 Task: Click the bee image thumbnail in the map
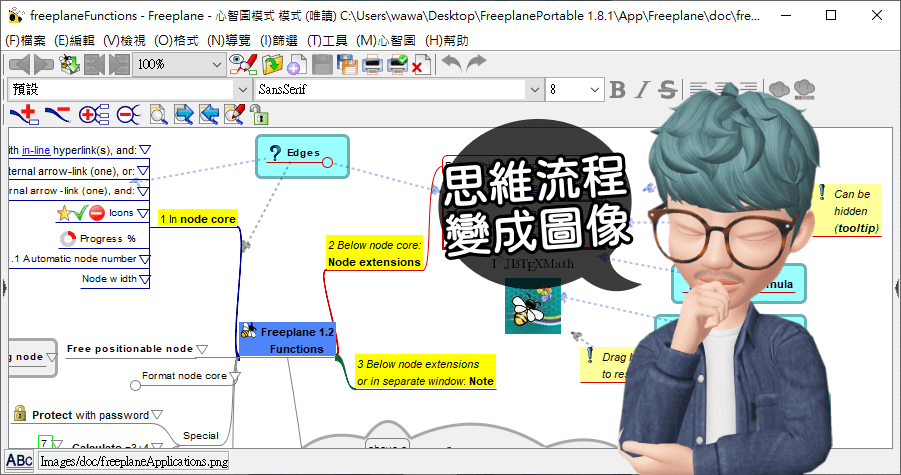(x=533, y=306)
